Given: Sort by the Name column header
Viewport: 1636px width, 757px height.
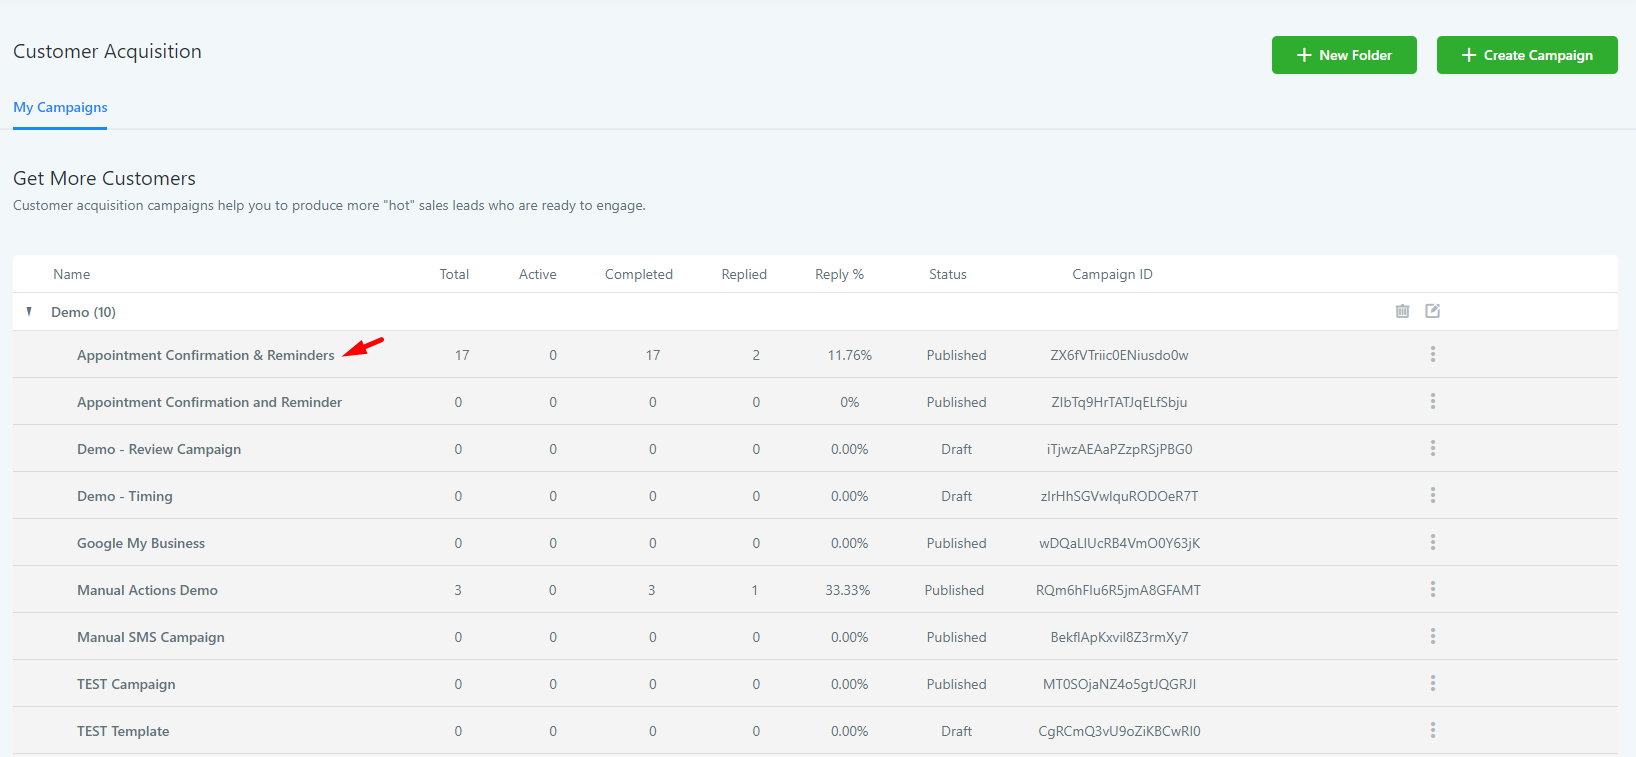Looking at the screenshot, I should tap(72, 274).
